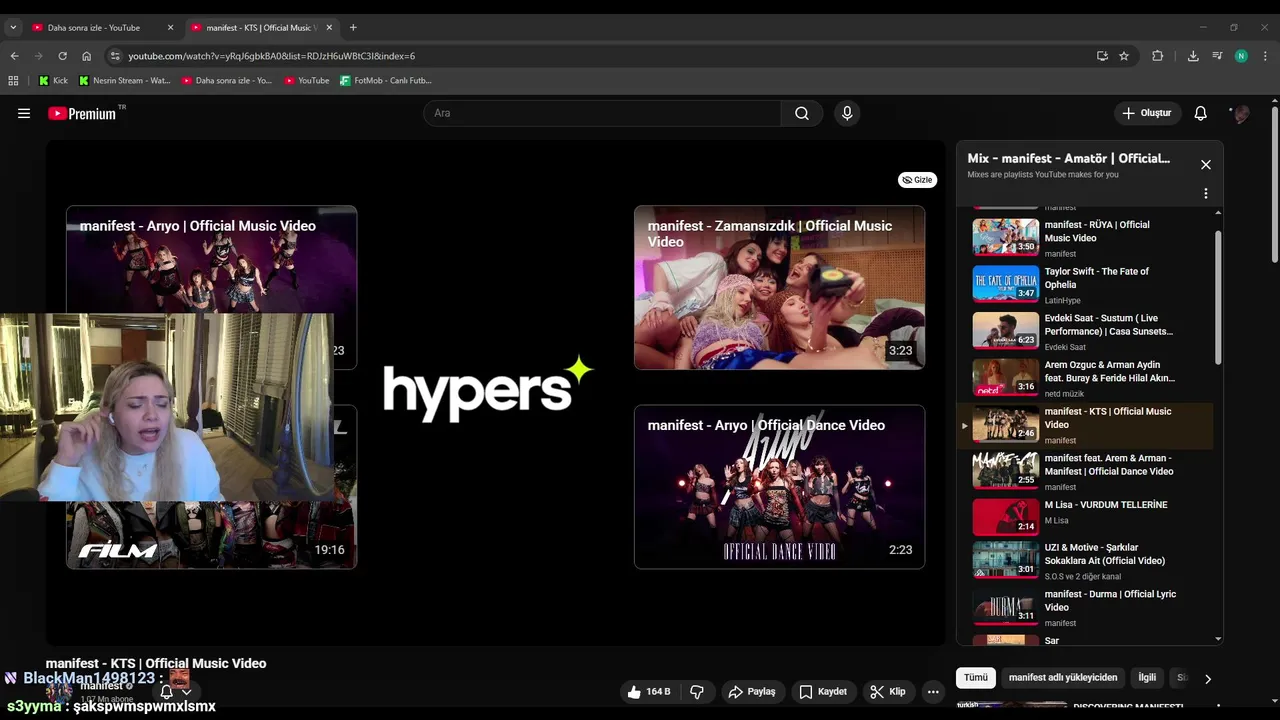Open Chrome profile N avatar

[x=1241, y=56]
